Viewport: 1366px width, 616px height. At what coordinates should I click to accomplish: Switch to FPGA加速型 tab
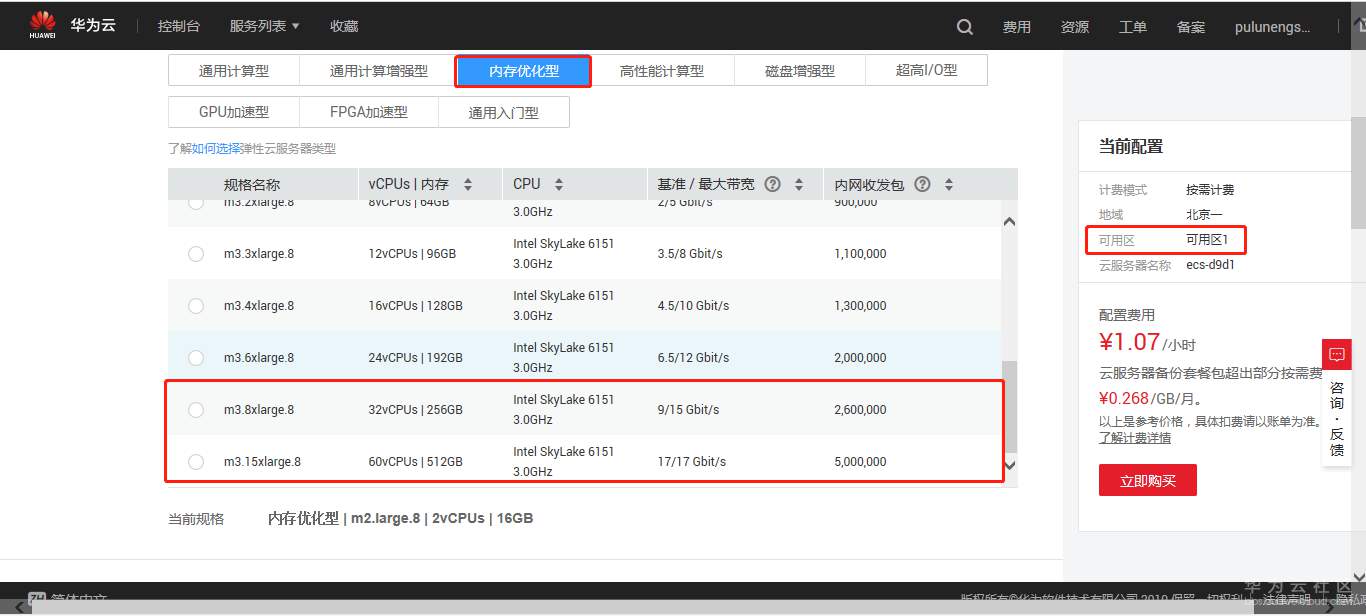pos(369,112)
